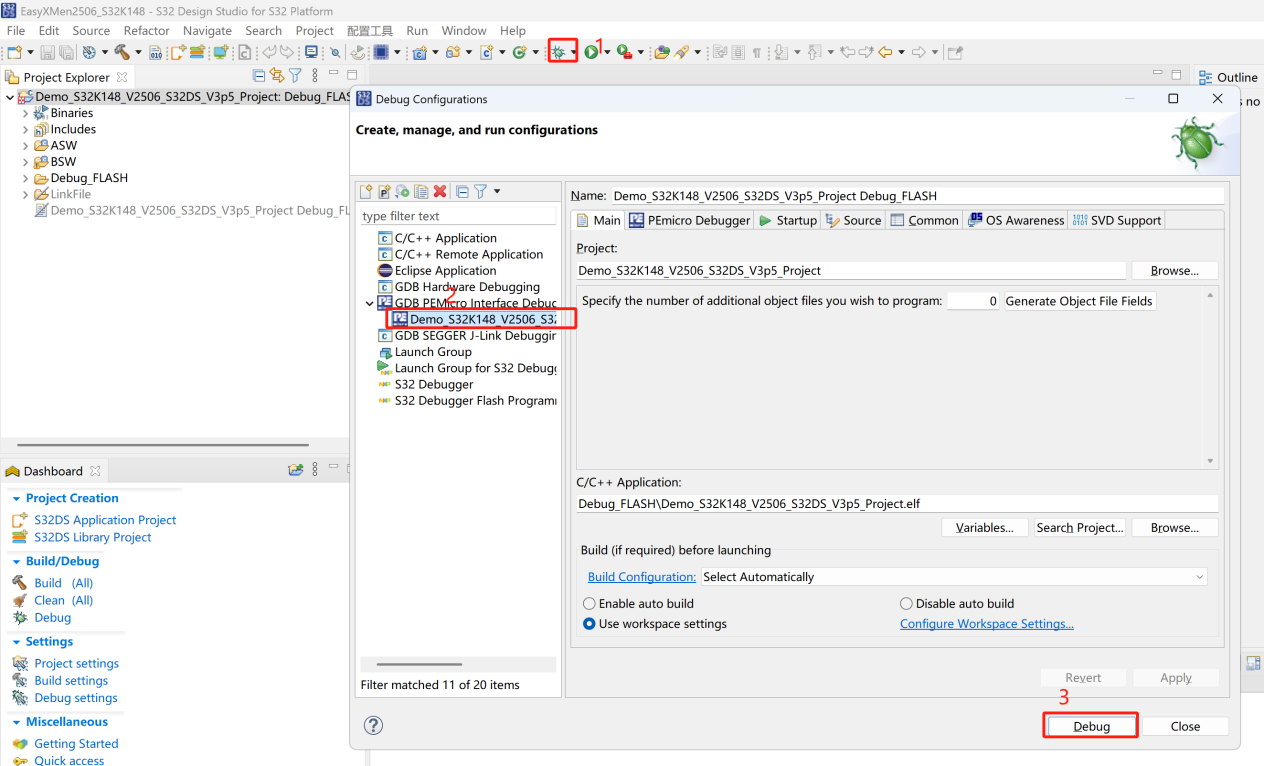Click Build settings in Dashboard

pyautogui.click(x=71, y=681)
